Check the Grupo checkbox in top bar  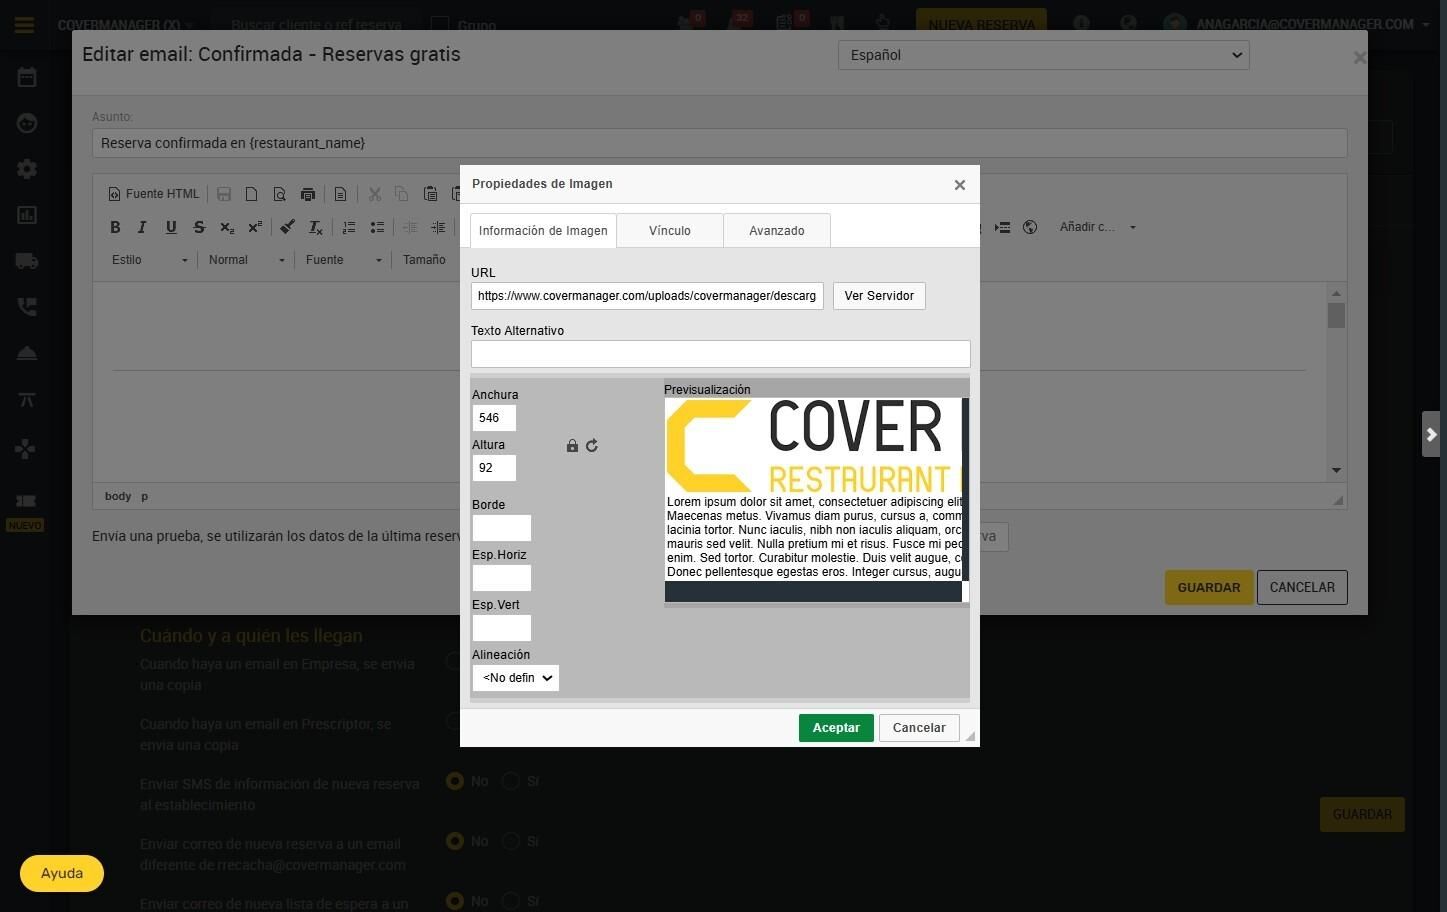tap(439, 24)
